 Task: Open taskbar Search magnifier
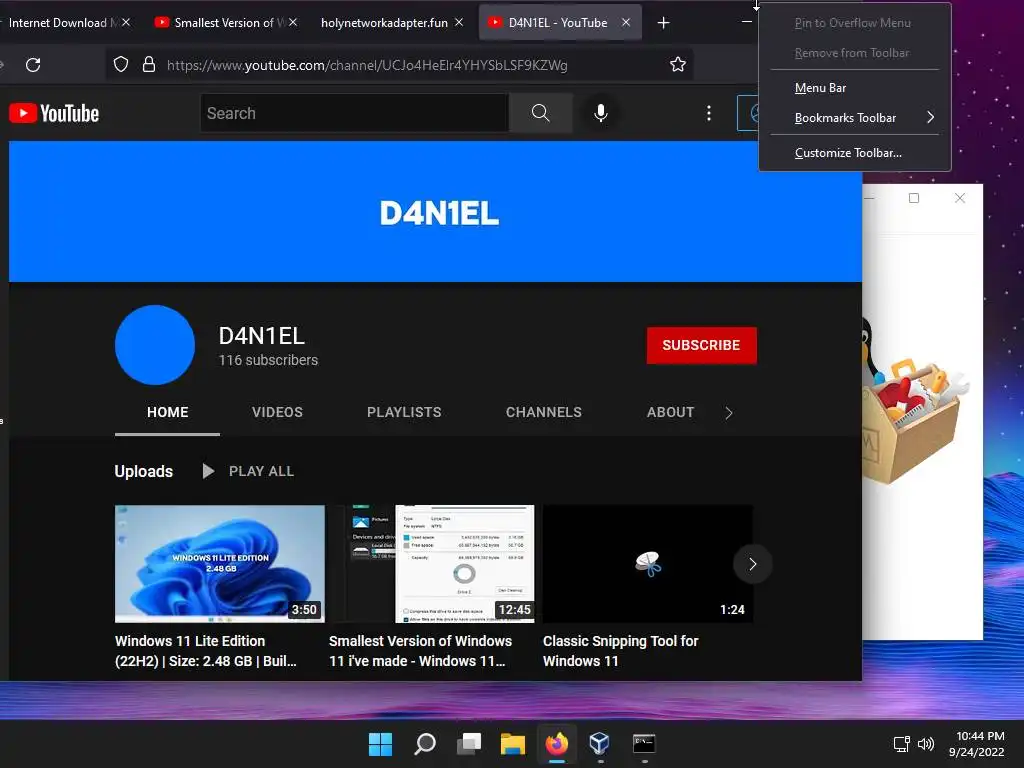pyautogui.click(x=424, y=743)
